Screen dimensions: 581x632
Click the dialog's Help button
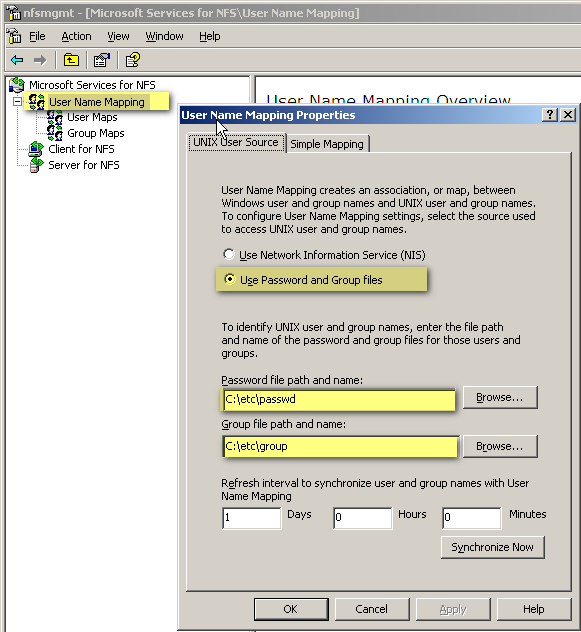tap(534, 609)
